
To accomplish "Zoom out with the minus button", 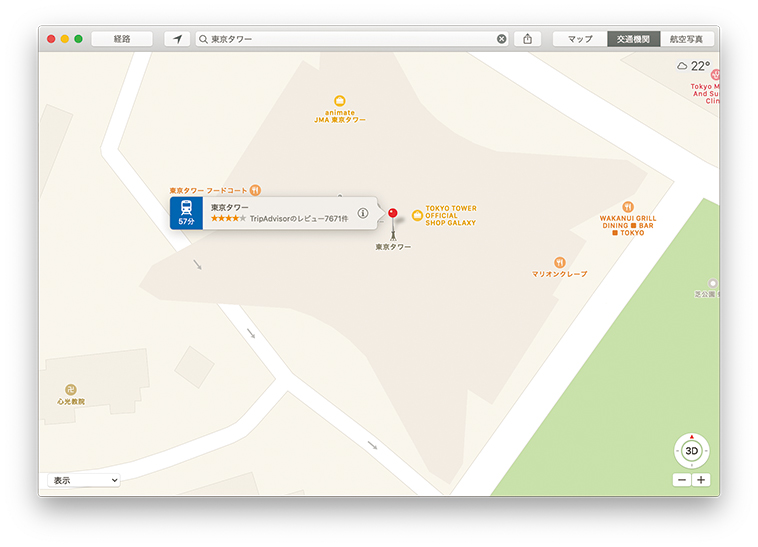I will [x=681, y=480].
